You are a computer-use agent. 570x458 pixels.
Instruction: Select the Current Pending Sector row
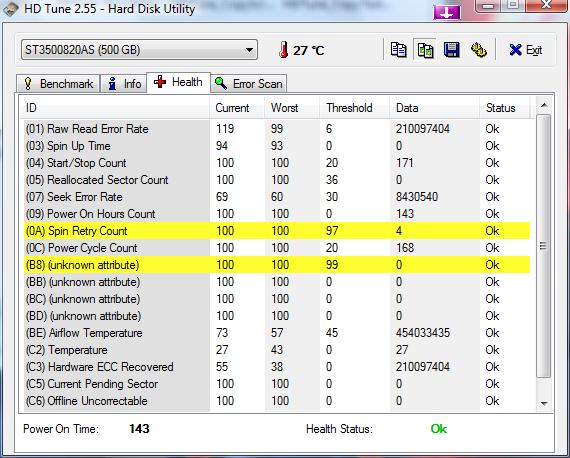[277, 384]
